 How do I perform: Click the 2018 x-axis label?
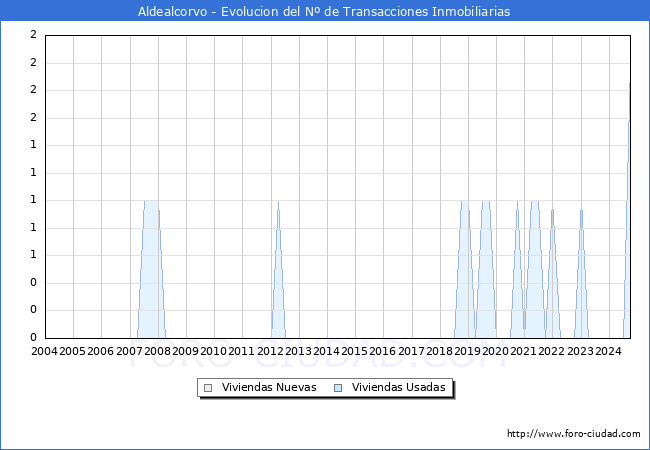point(439,351)
